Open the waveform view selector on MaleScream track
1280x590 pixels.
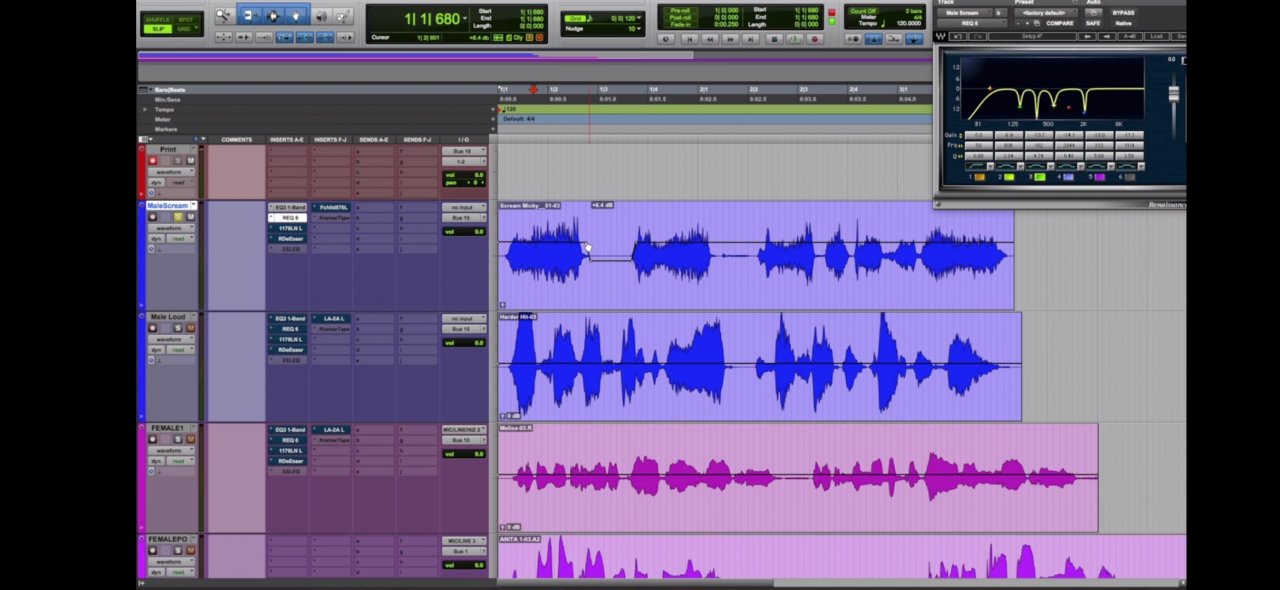172,228
